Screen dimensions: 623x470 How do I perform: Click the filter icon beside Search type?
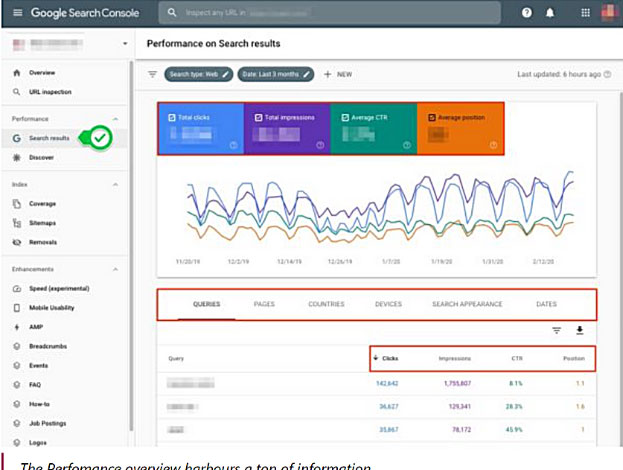pos(152,74)
